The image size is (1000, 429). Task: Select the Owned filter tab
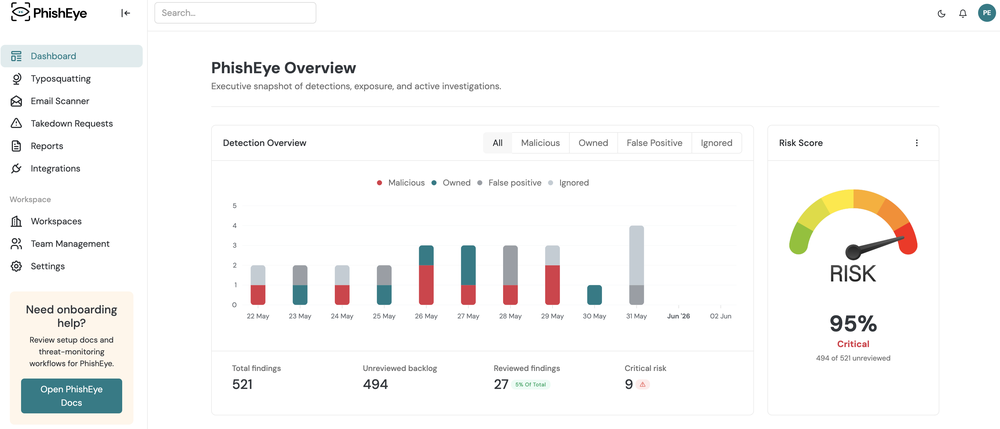593,143
